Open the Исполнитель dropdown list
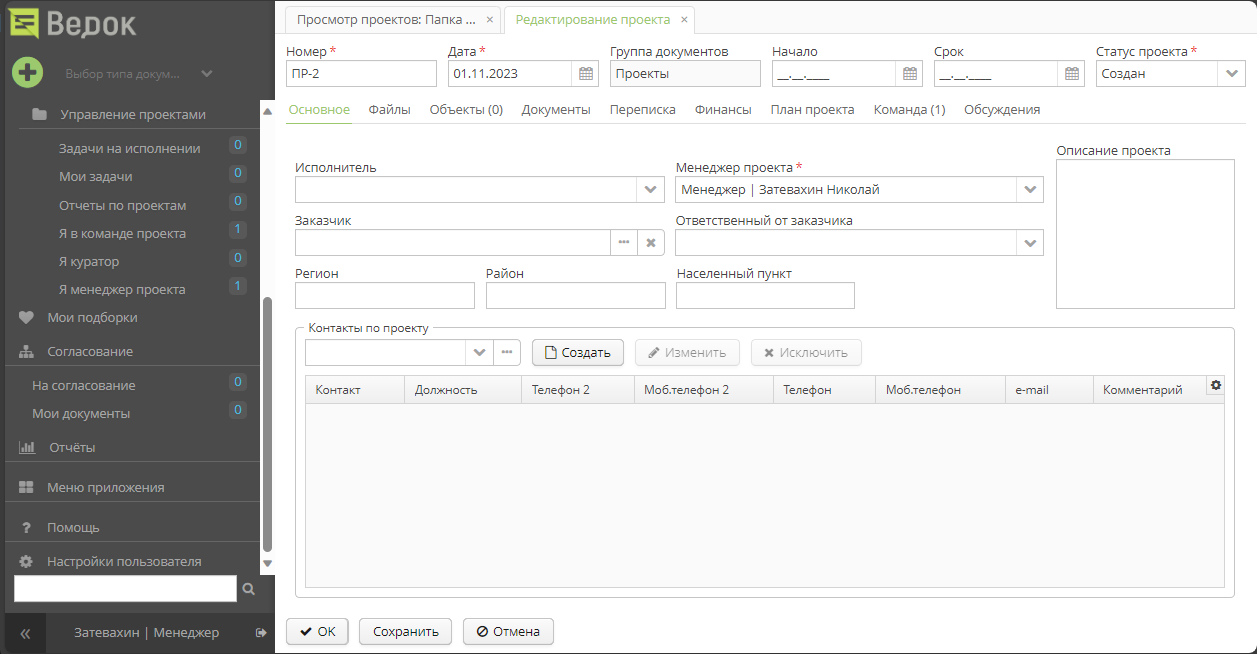Image resolution: width=1257 pixels, height=654 pixels. pyautogui.click(x=651, y=189)
